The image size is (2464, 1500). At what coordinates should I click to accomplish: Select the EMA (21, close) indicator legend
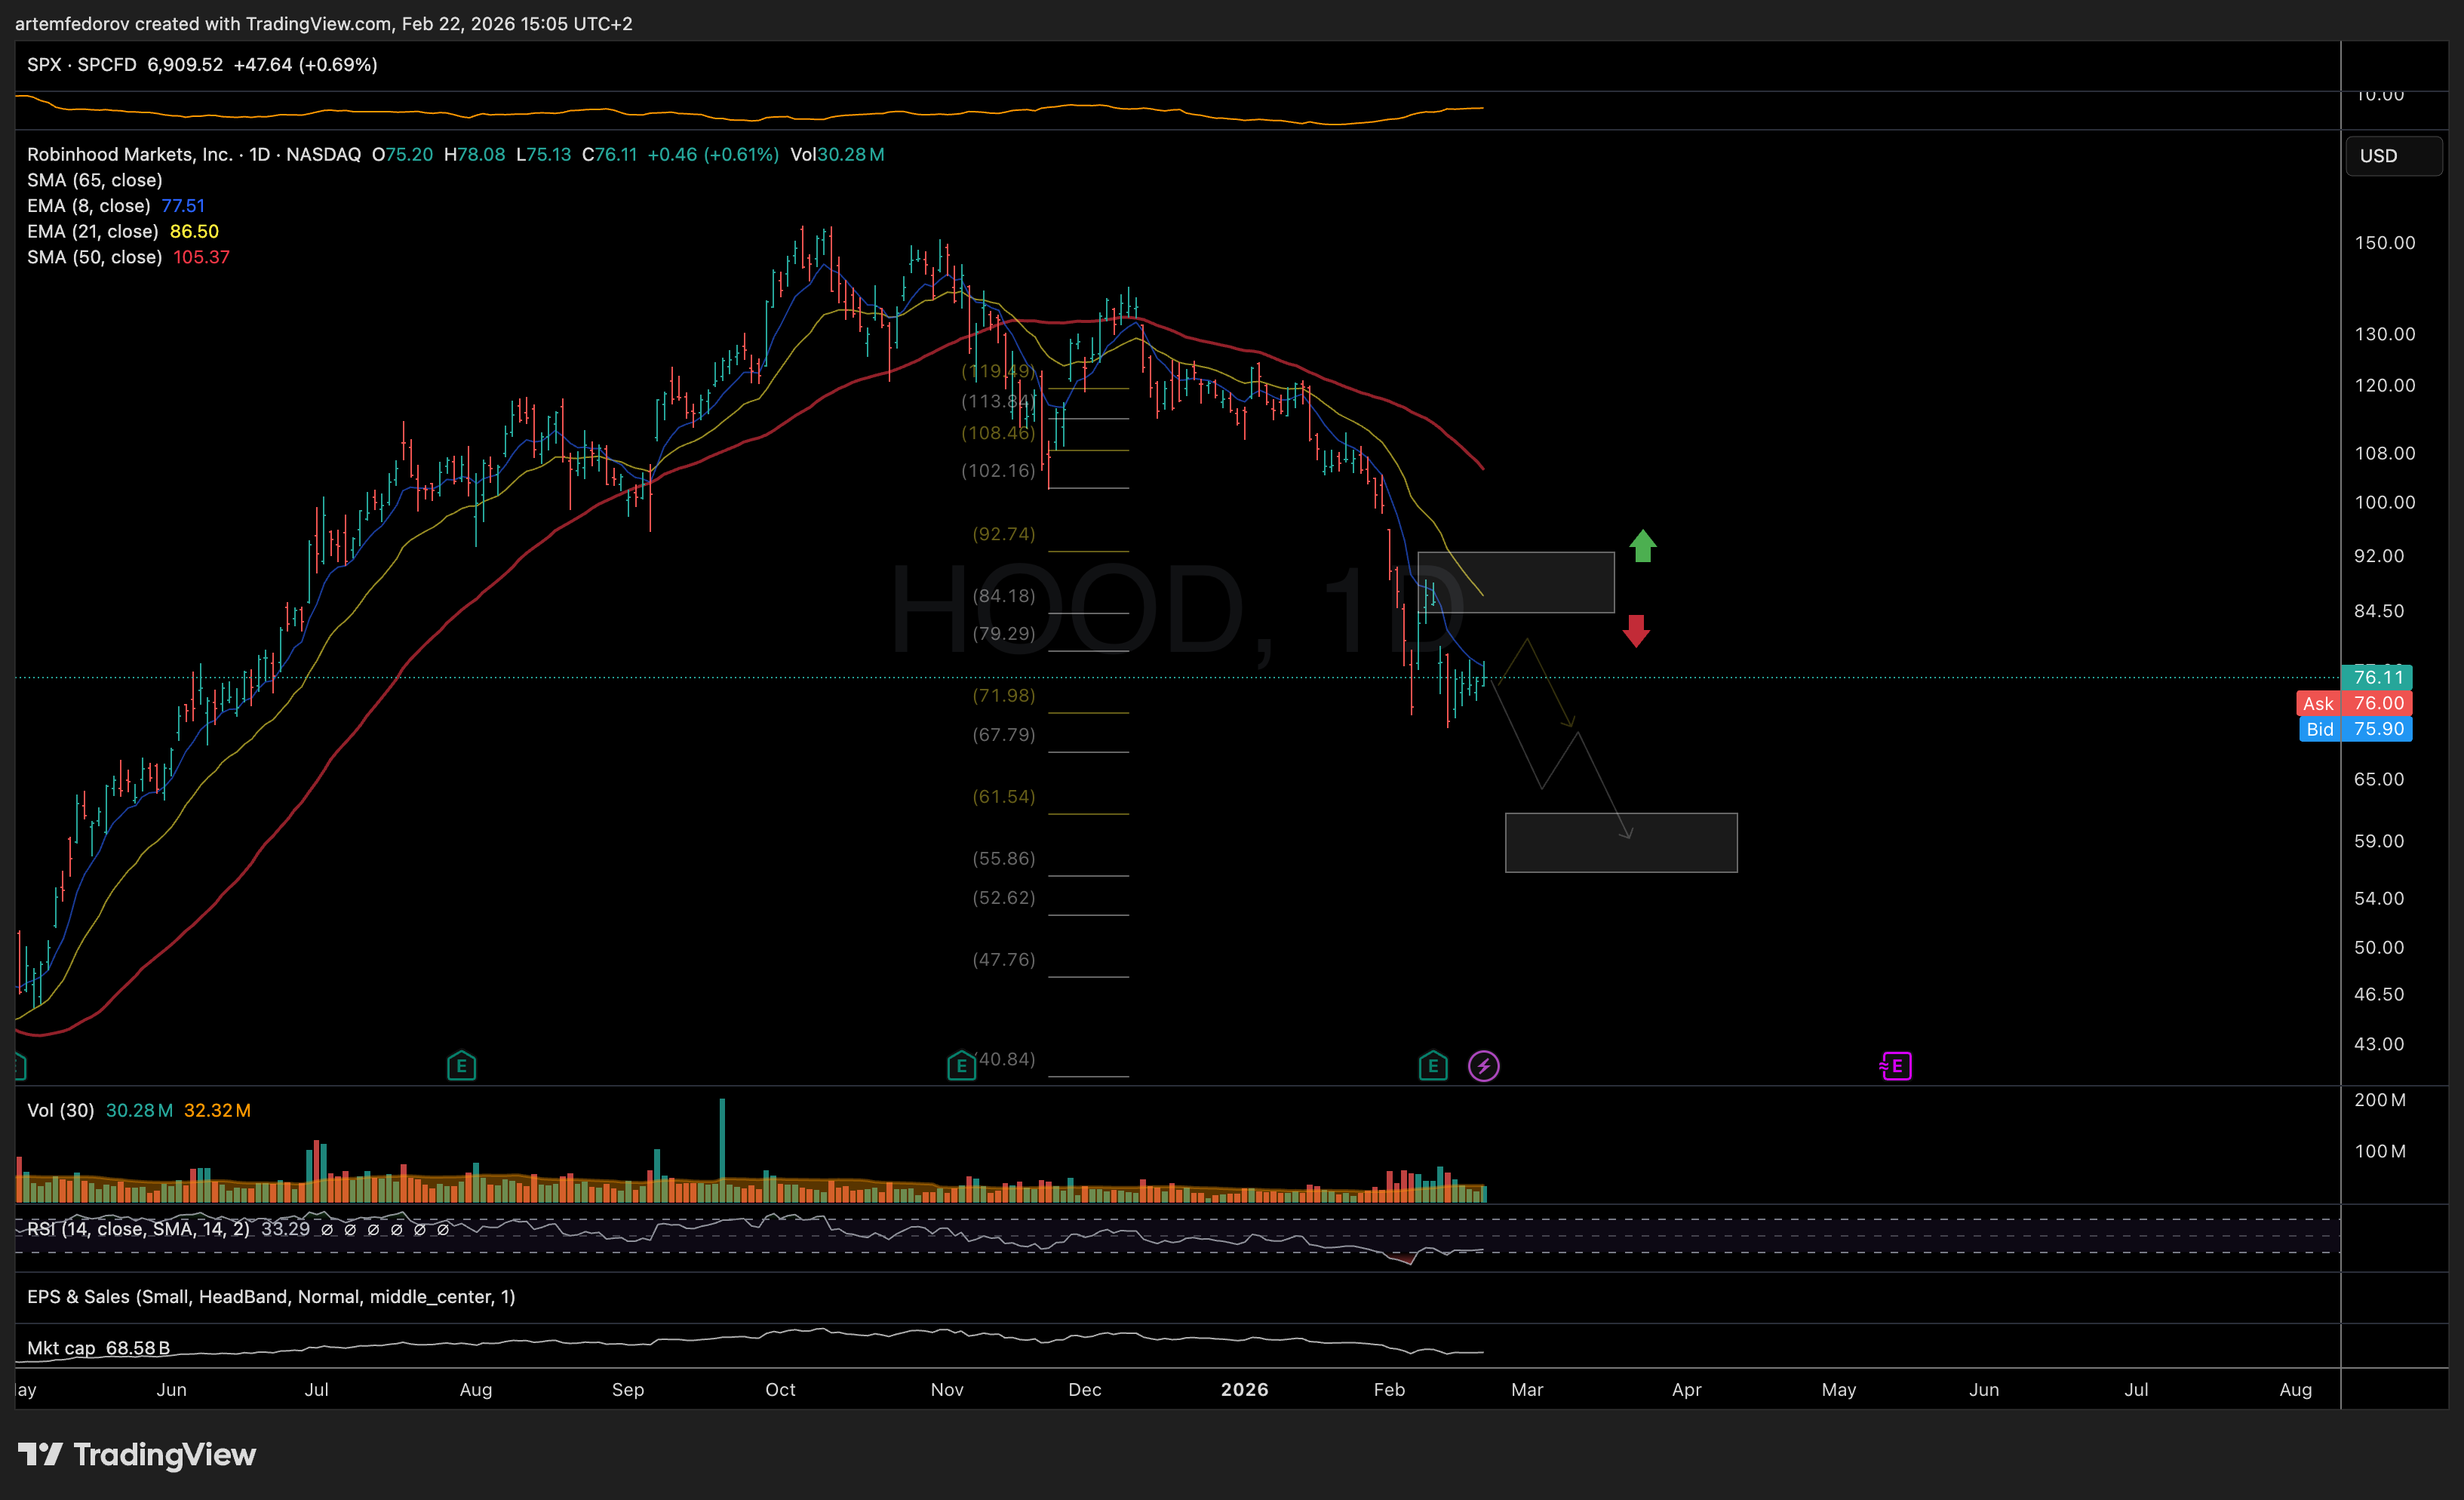93,231
